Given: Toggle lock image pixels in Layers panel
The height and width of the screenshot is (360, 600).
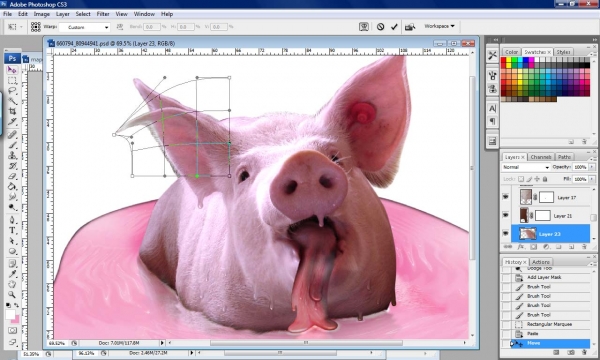Looking at the screenshot, I should 529,179.
